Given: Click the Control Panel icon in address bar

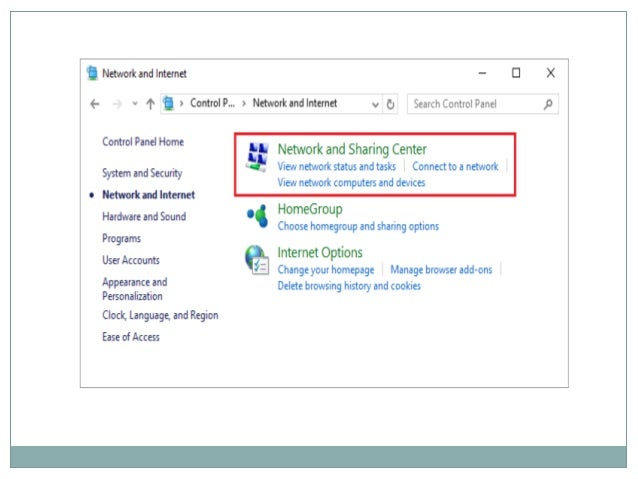Looking at the screenshot, I should [x=168, y=104].
